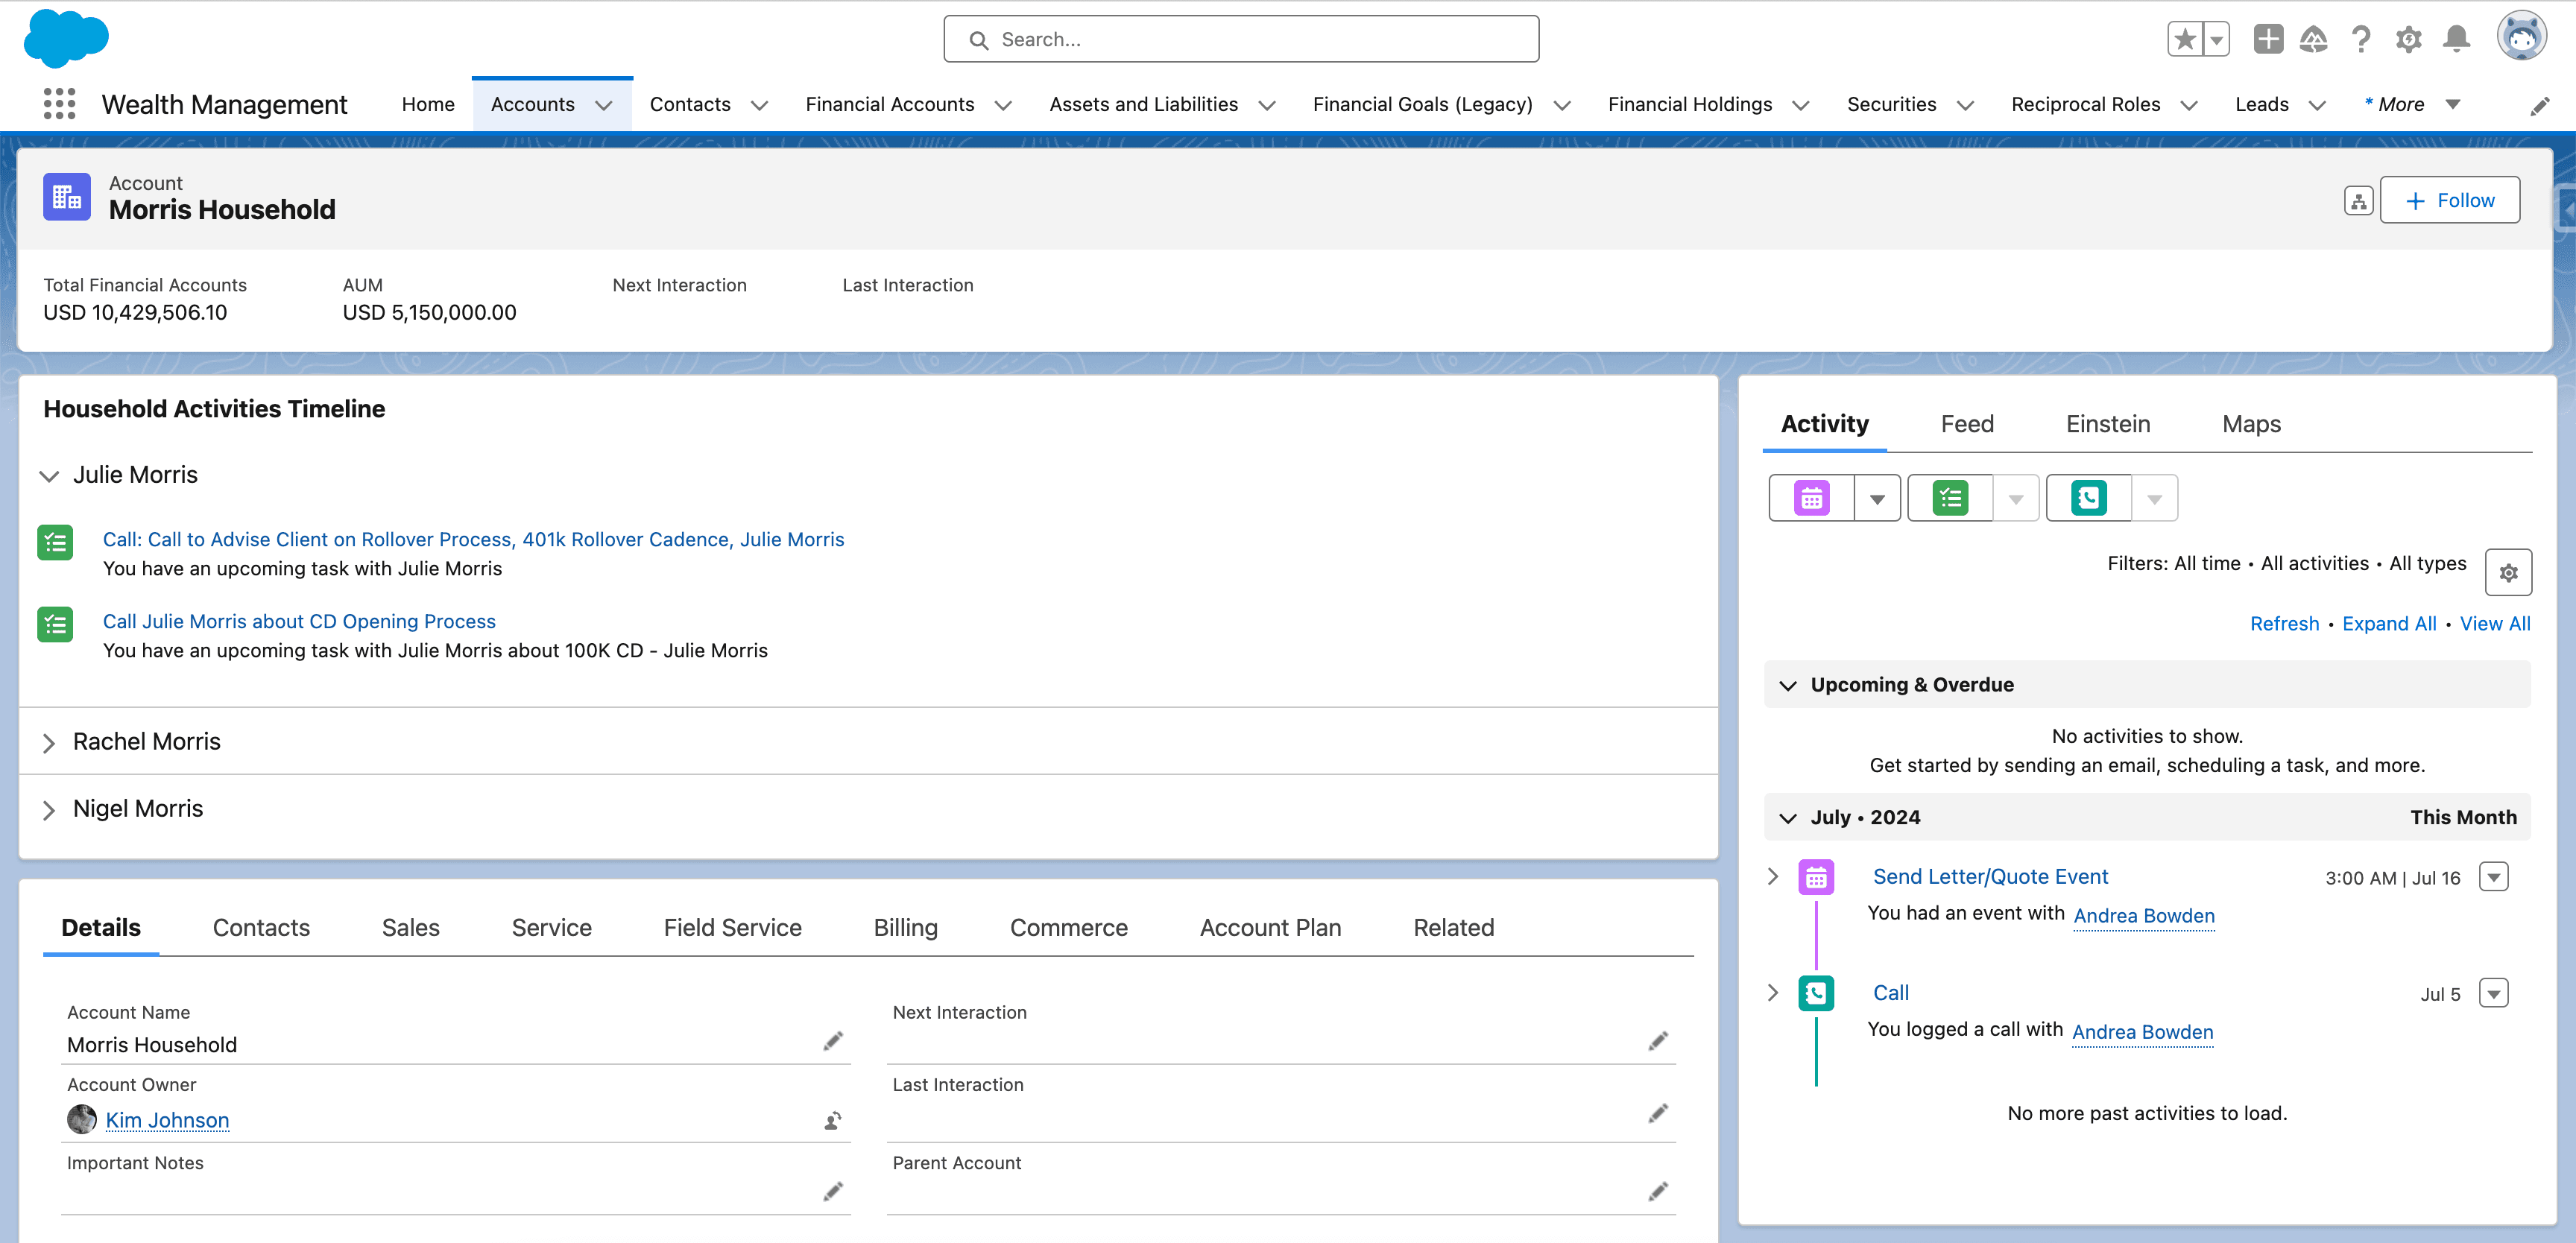Click the global Search field

1241,39
